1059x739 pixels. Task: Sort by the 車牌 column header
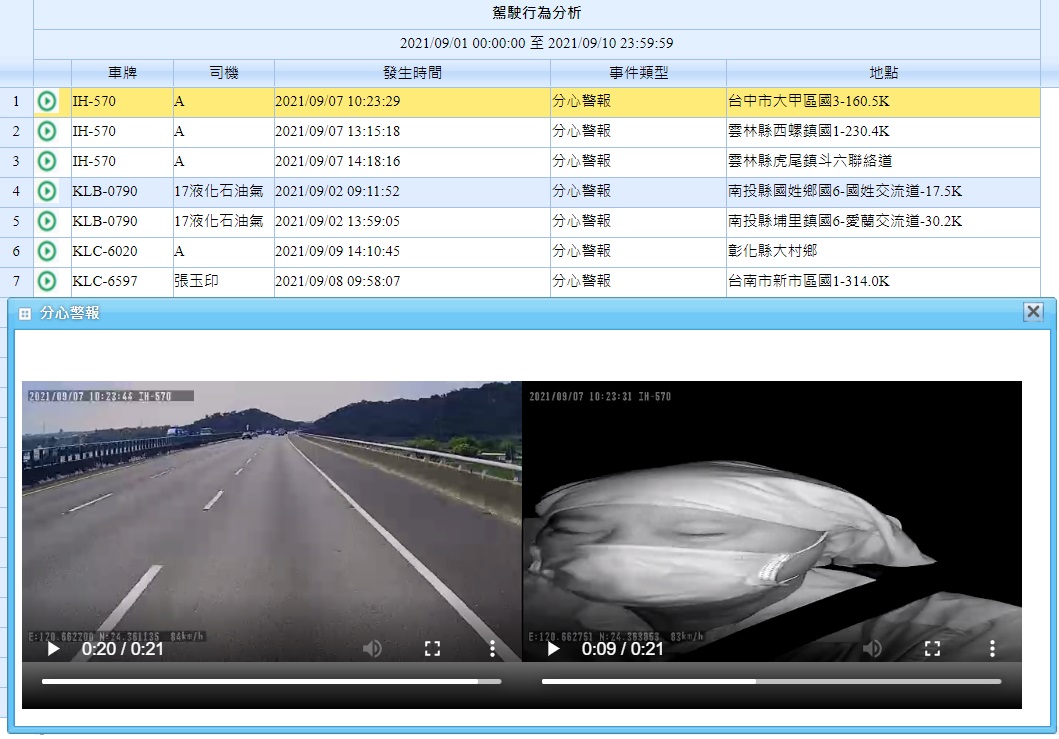(122, 73)
